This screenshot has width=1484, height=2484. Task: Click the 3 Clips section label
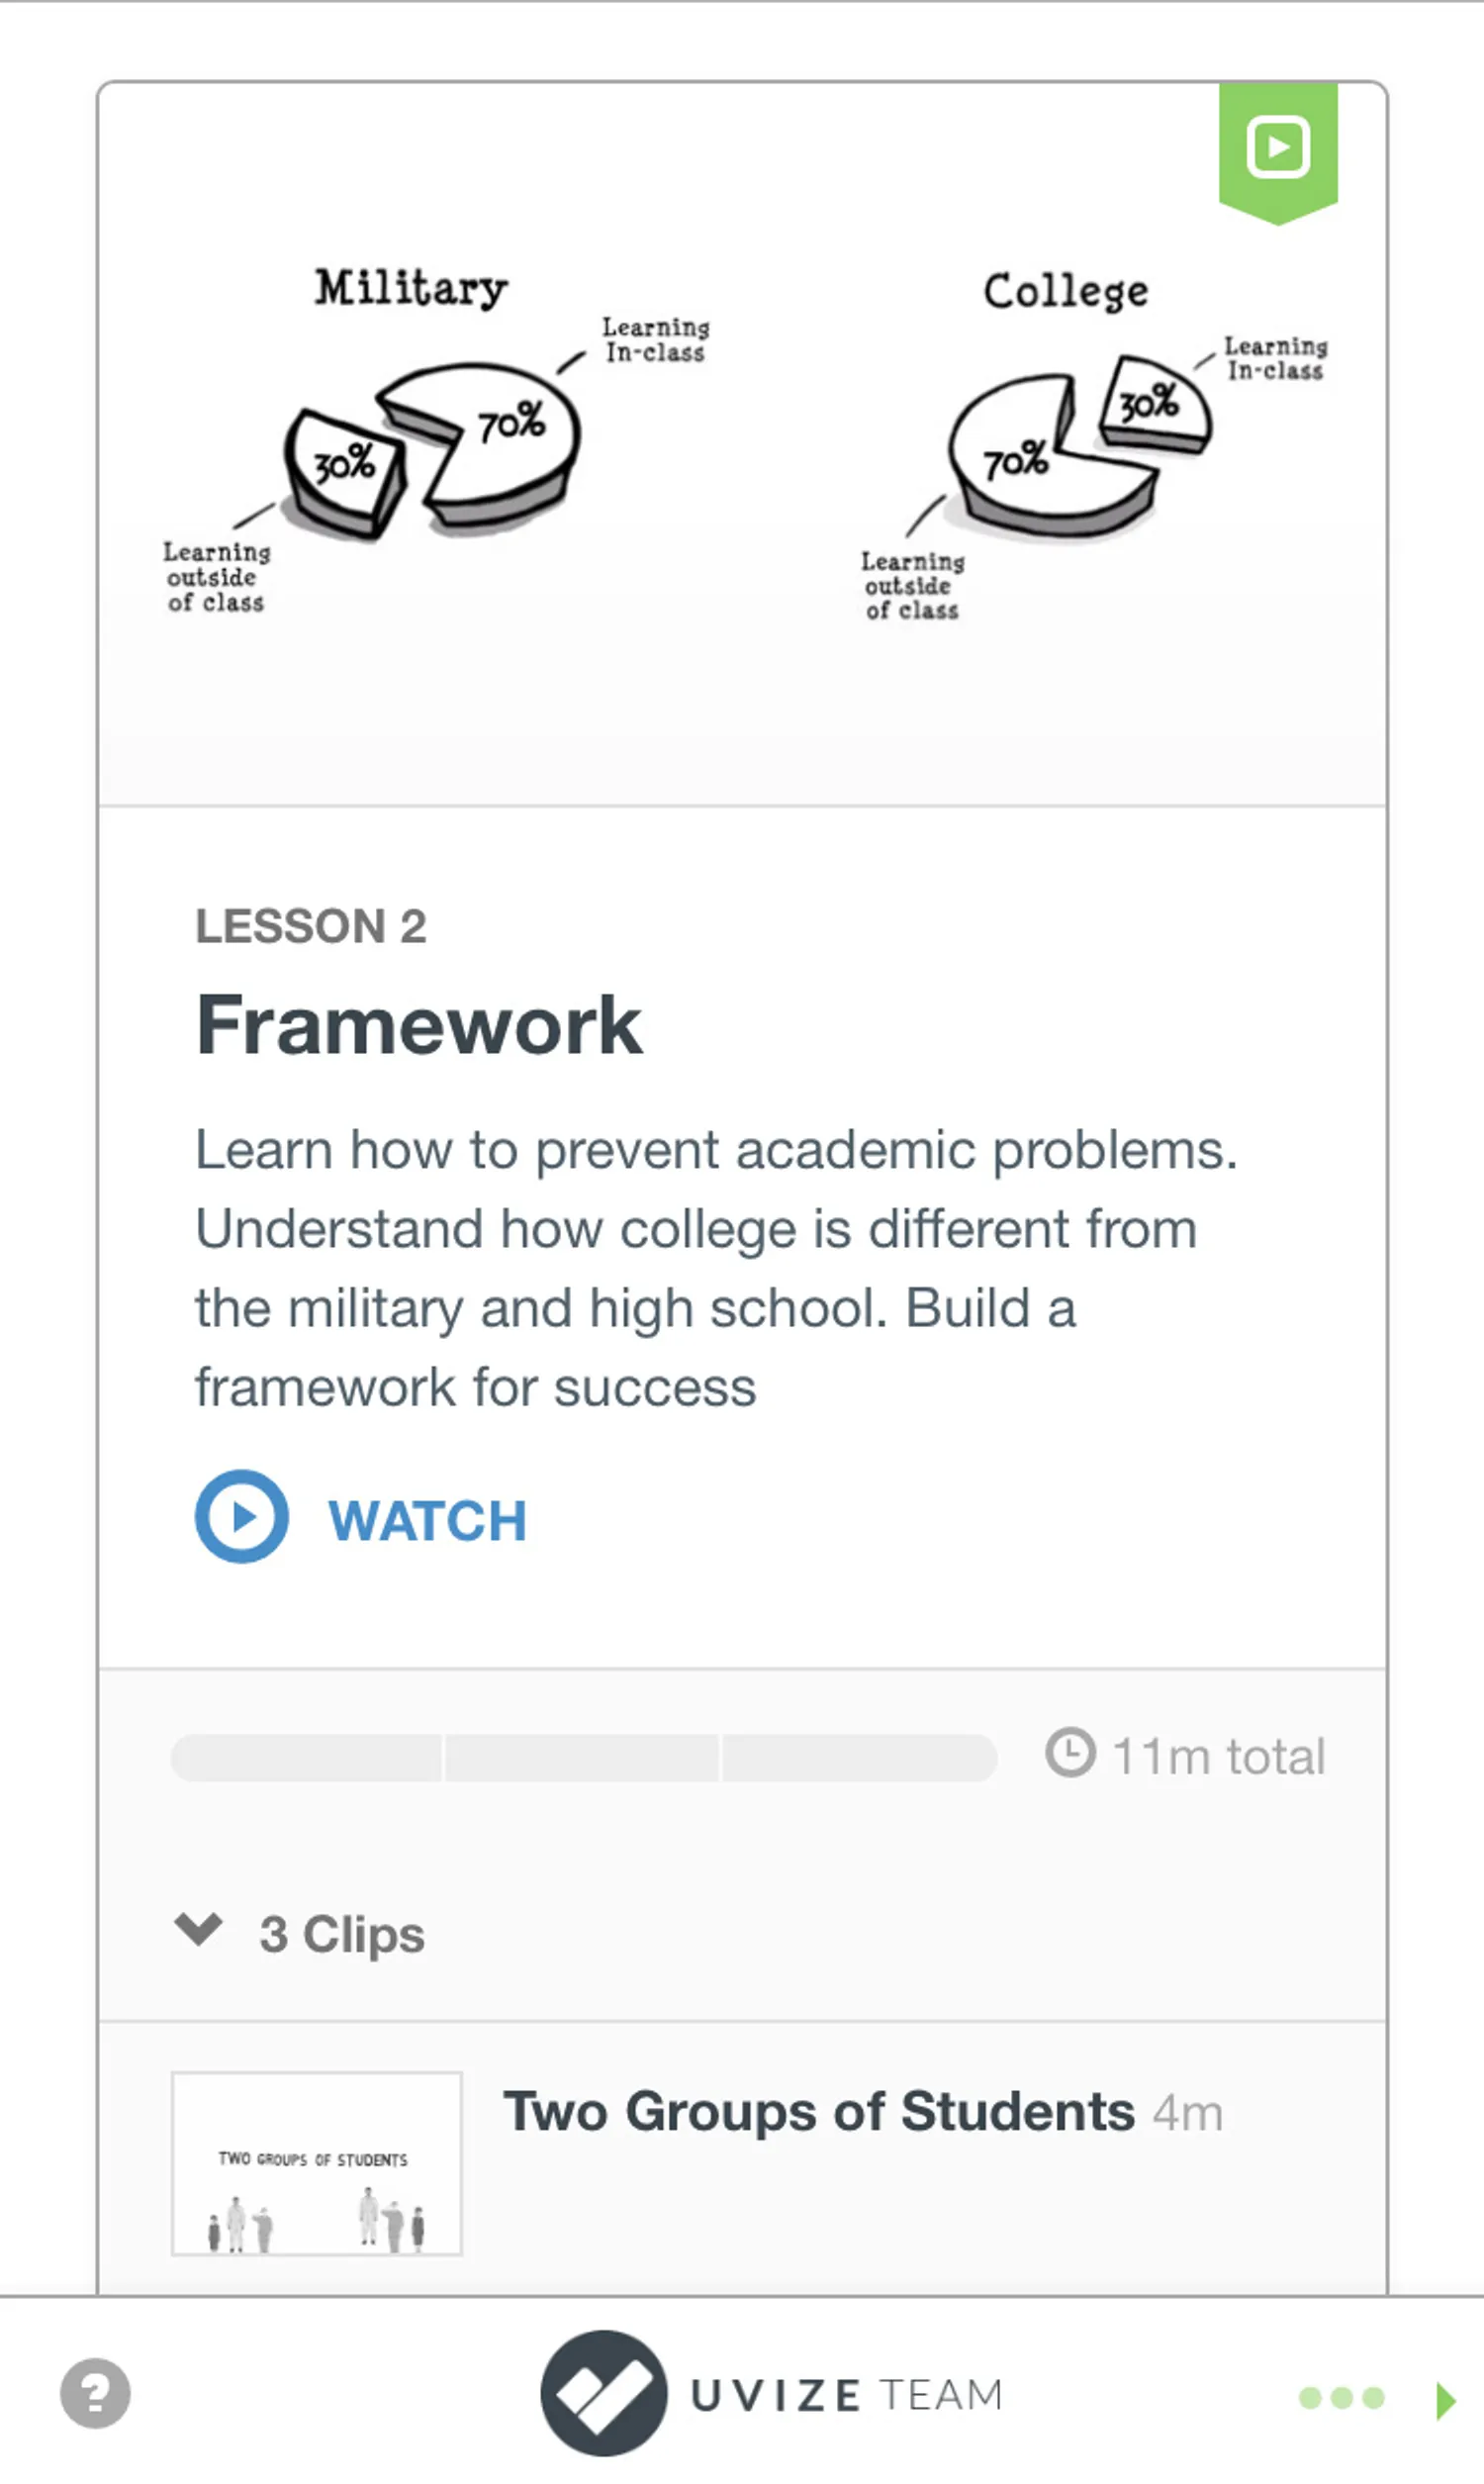point(342,1934)
